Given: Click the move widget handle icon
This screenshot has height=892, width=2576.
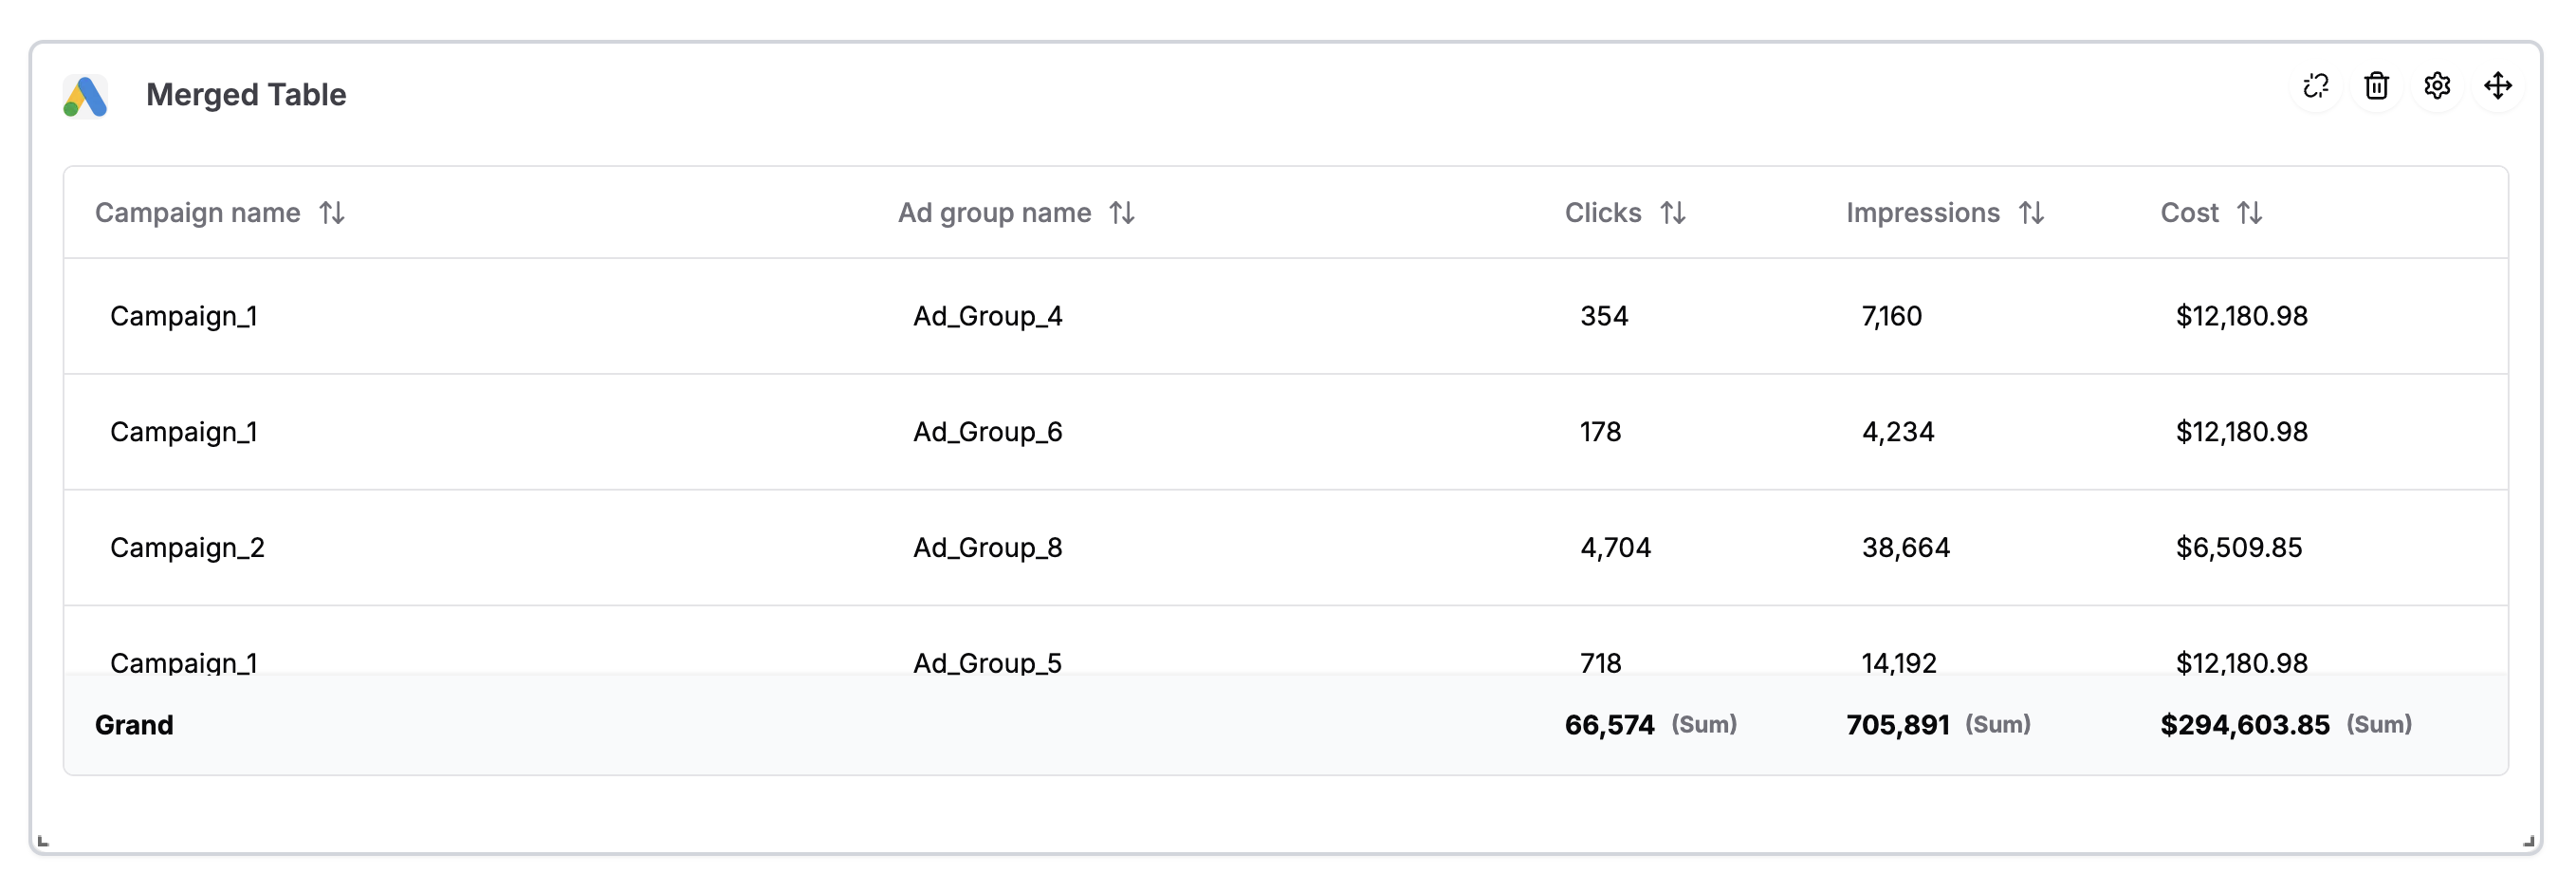Looking at the screenshot, I should point(2498,86).
